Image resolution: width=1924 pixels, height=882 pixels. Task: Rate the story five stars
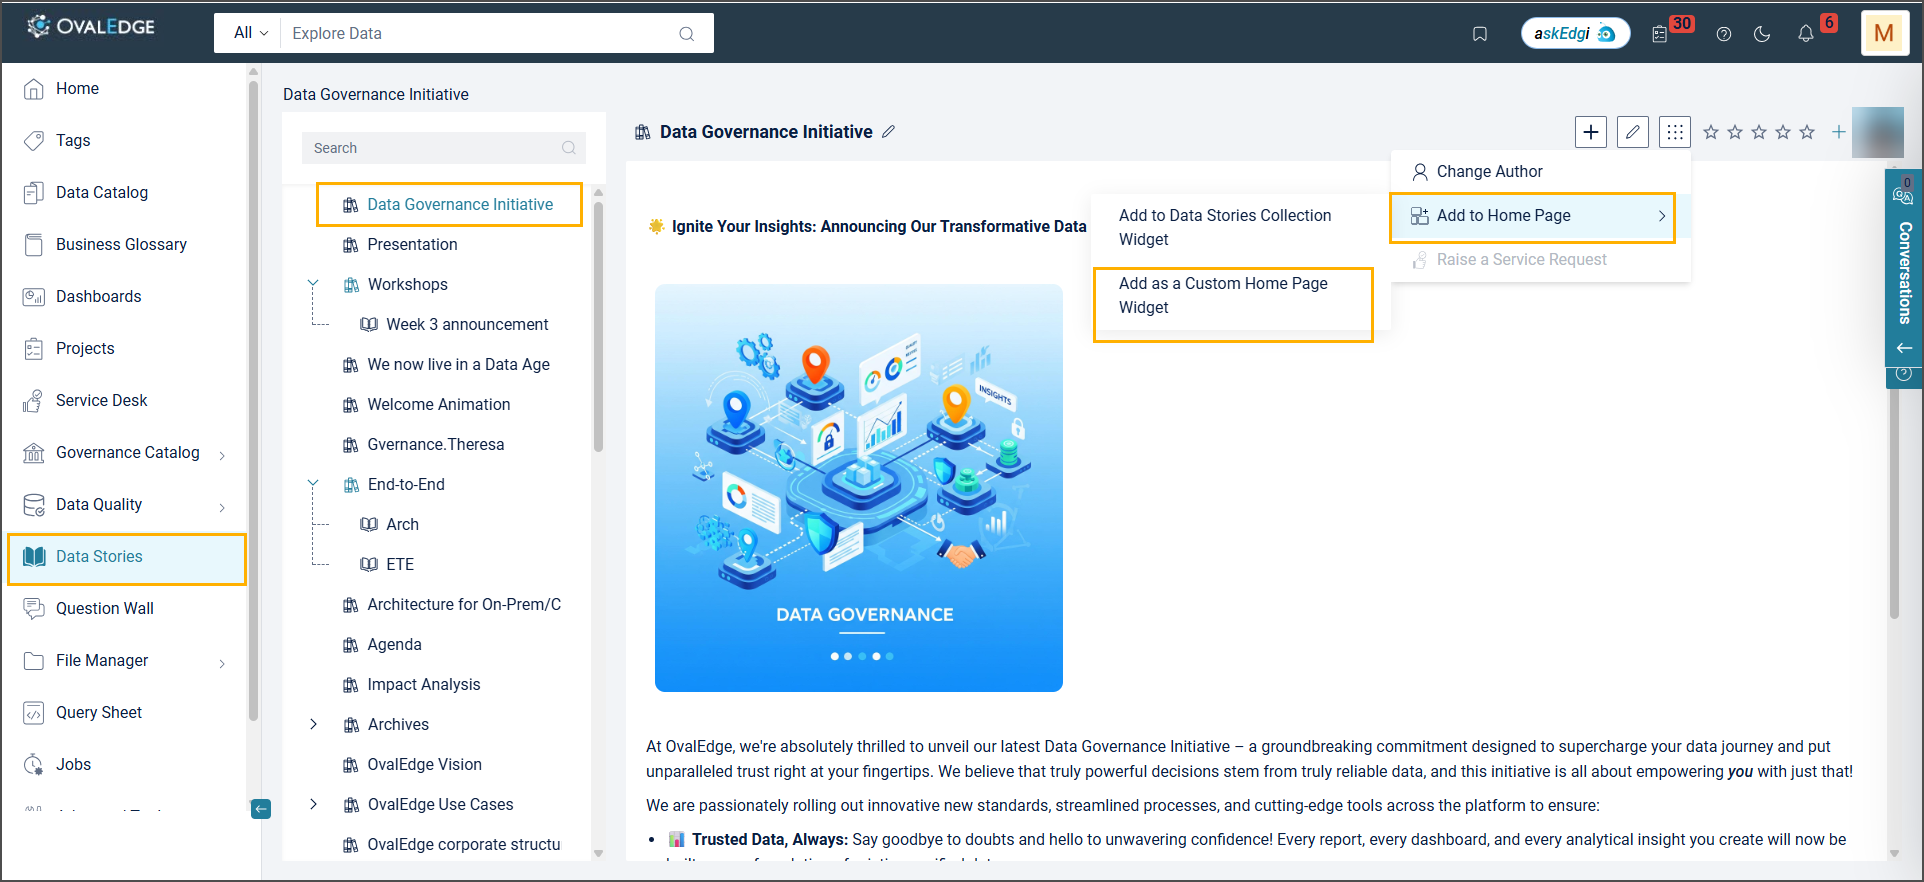point(1807,132)
